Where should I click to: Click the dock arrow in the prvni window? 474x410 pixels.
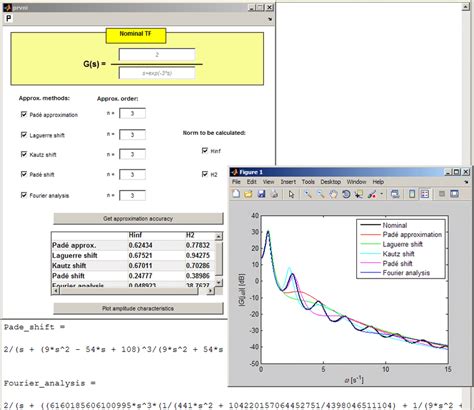point(270,19)
